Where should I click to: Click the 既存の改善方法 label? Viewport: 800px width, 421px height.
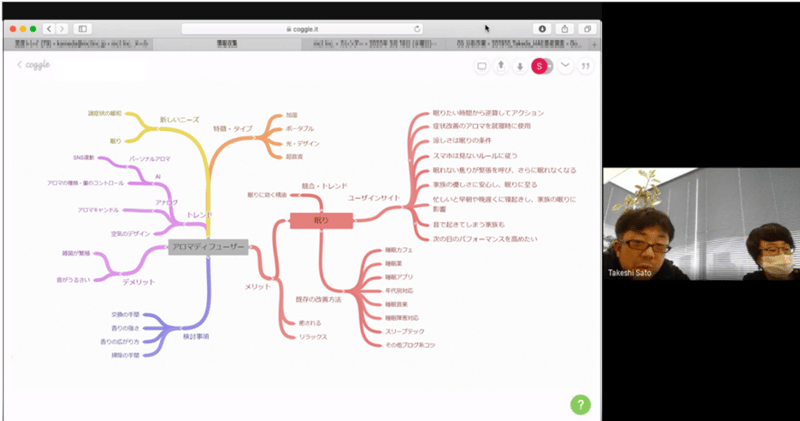tap(318, 300)
